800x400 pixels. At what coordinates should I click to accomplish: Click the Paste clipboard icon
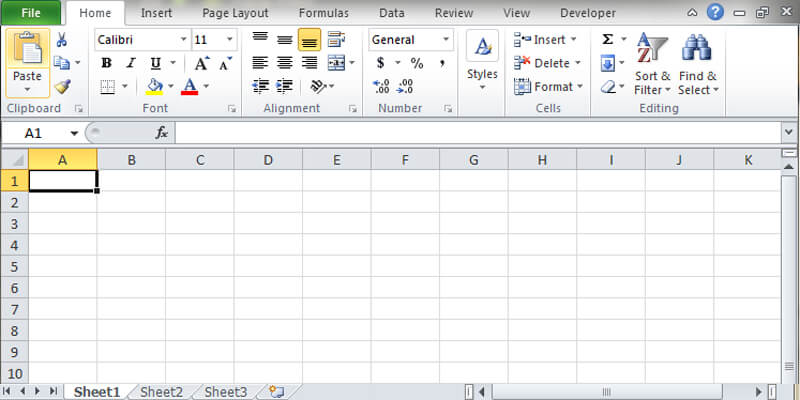coord(28,49)
